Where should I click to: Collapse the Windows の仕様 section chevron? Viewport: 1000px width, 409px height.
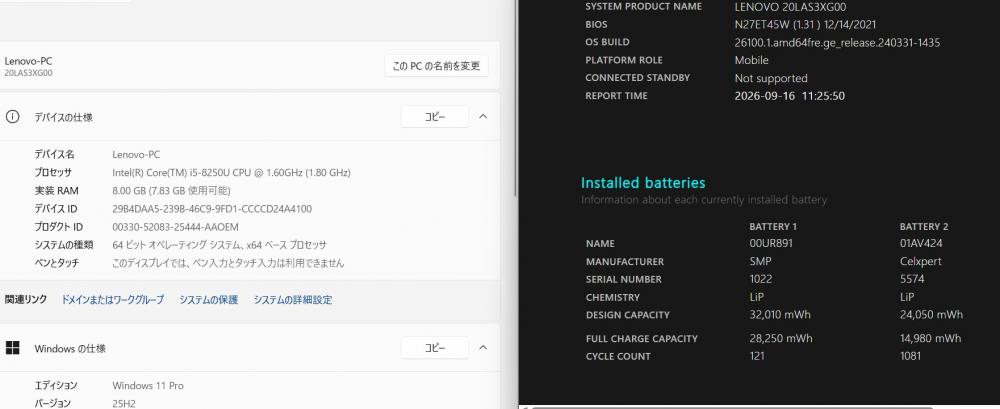pyautogui.click(x=483, y=348)
